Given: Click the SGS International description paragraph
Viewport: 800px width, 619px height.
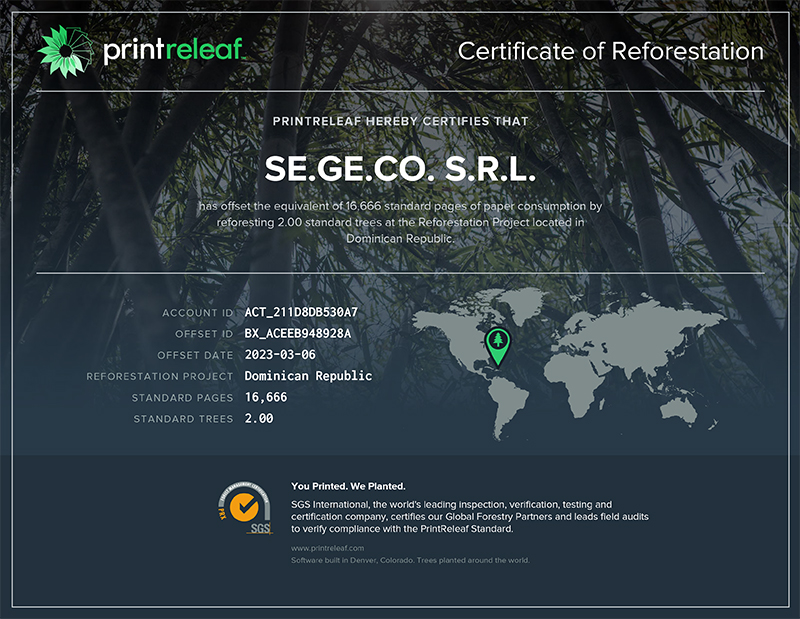Looking at the screenshot, I should click(470, 516).
